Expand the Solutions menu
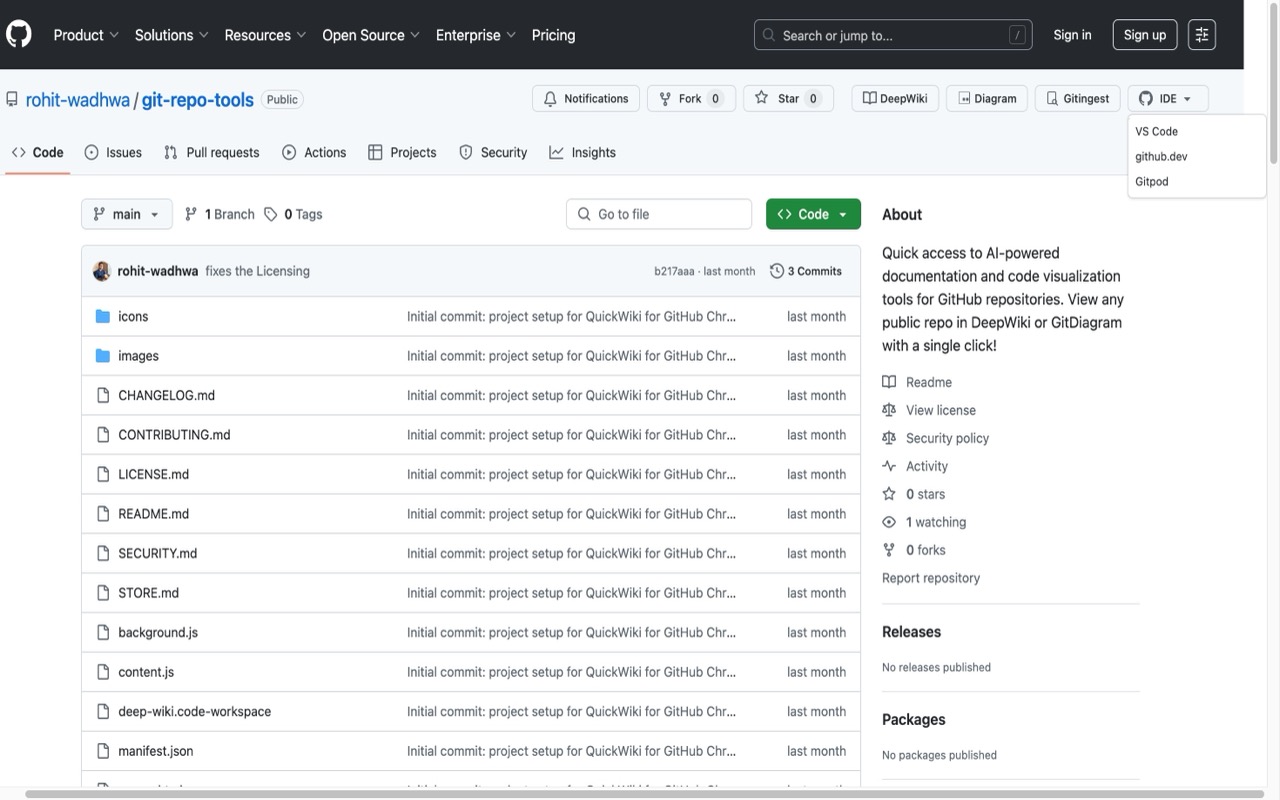The width and height of the screenshot is (1280, 800). [x=172, y=35]
